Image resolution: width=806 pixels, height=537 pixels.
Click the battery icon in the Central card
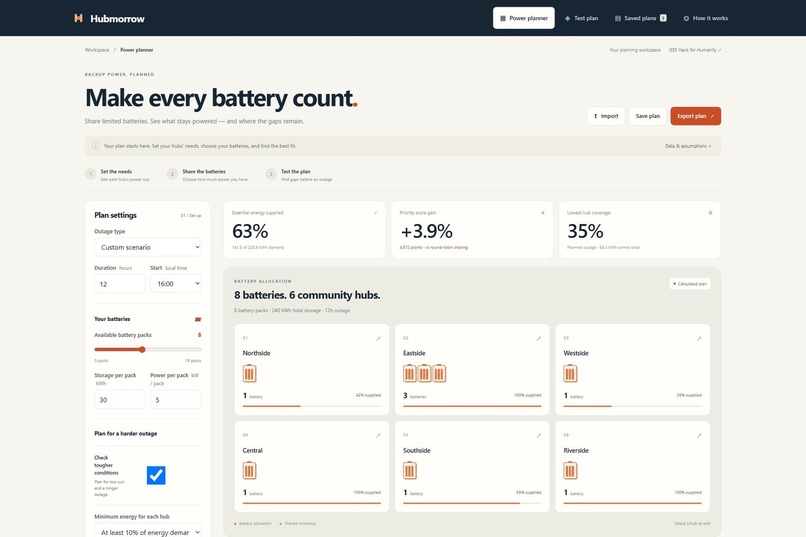(249, 470)
